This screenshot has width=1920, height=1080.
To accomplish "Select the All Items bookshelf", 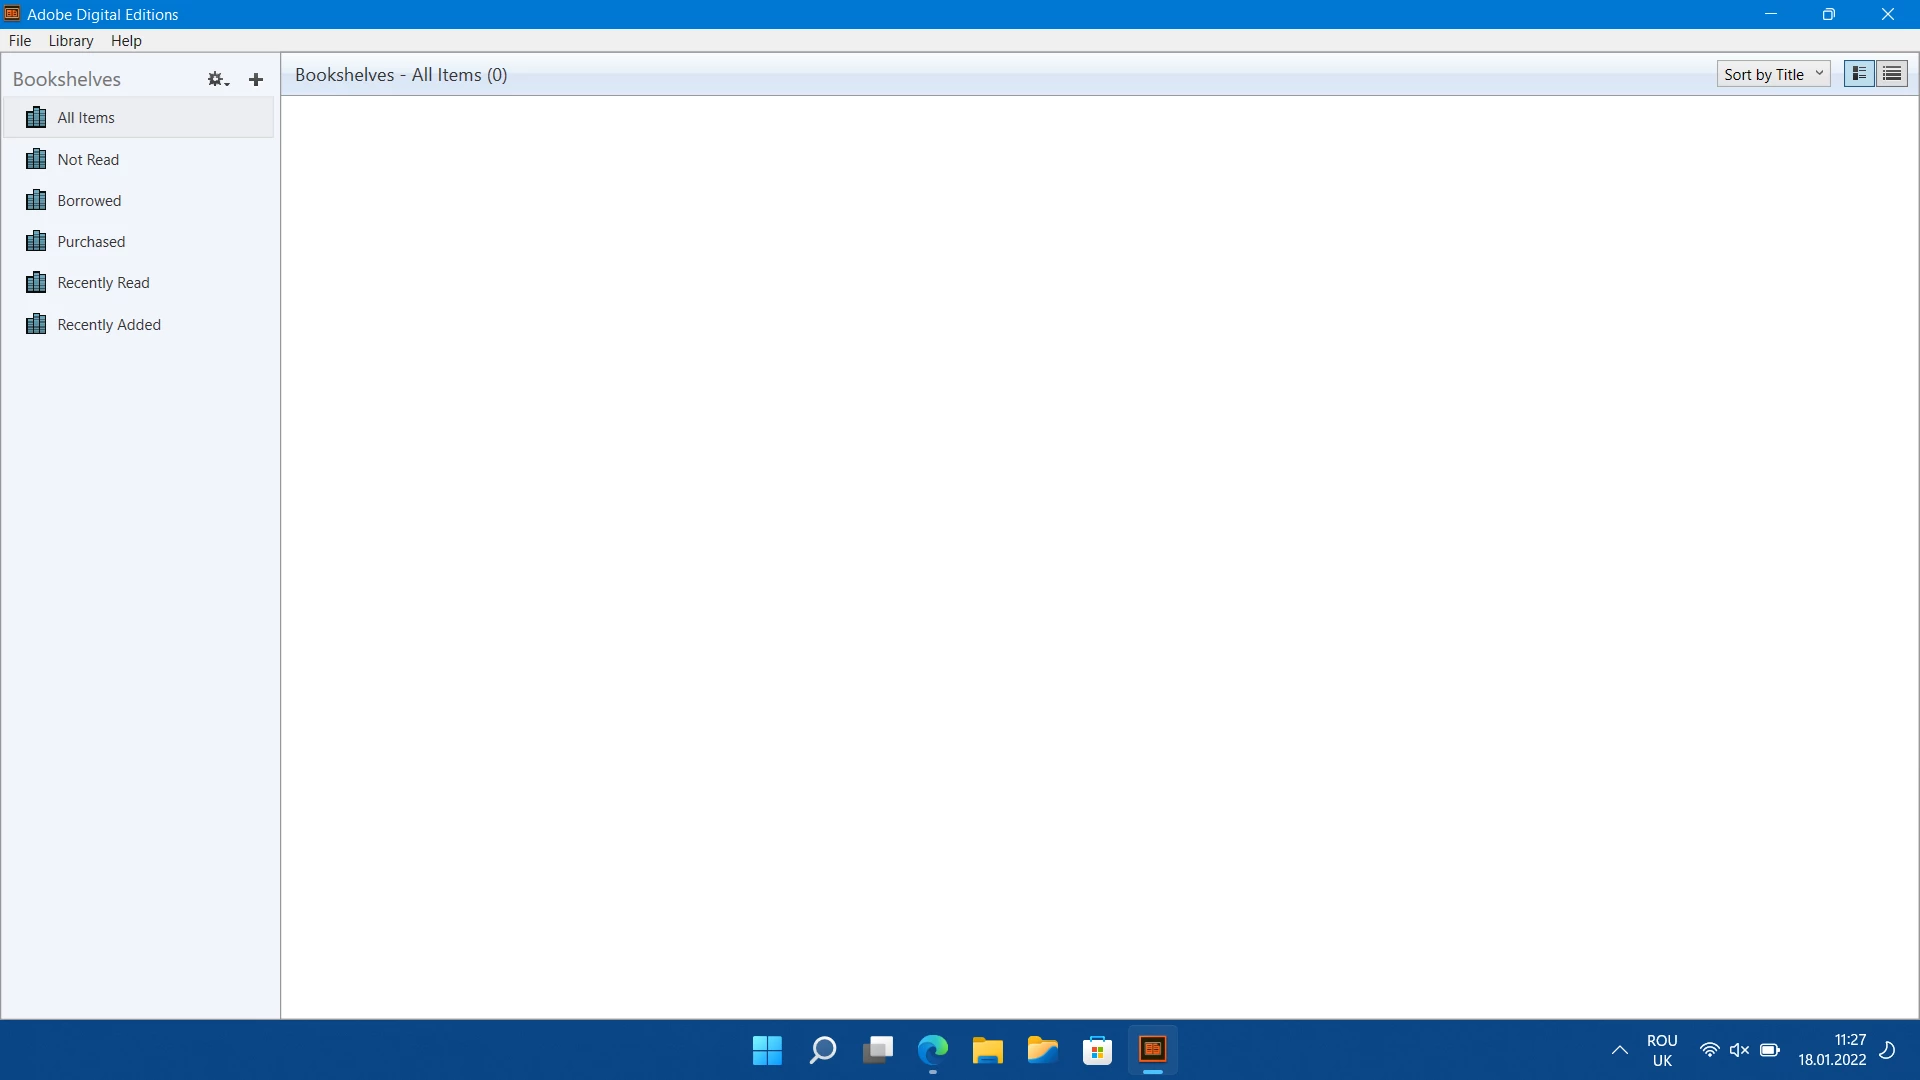I will tap(86, 118).
